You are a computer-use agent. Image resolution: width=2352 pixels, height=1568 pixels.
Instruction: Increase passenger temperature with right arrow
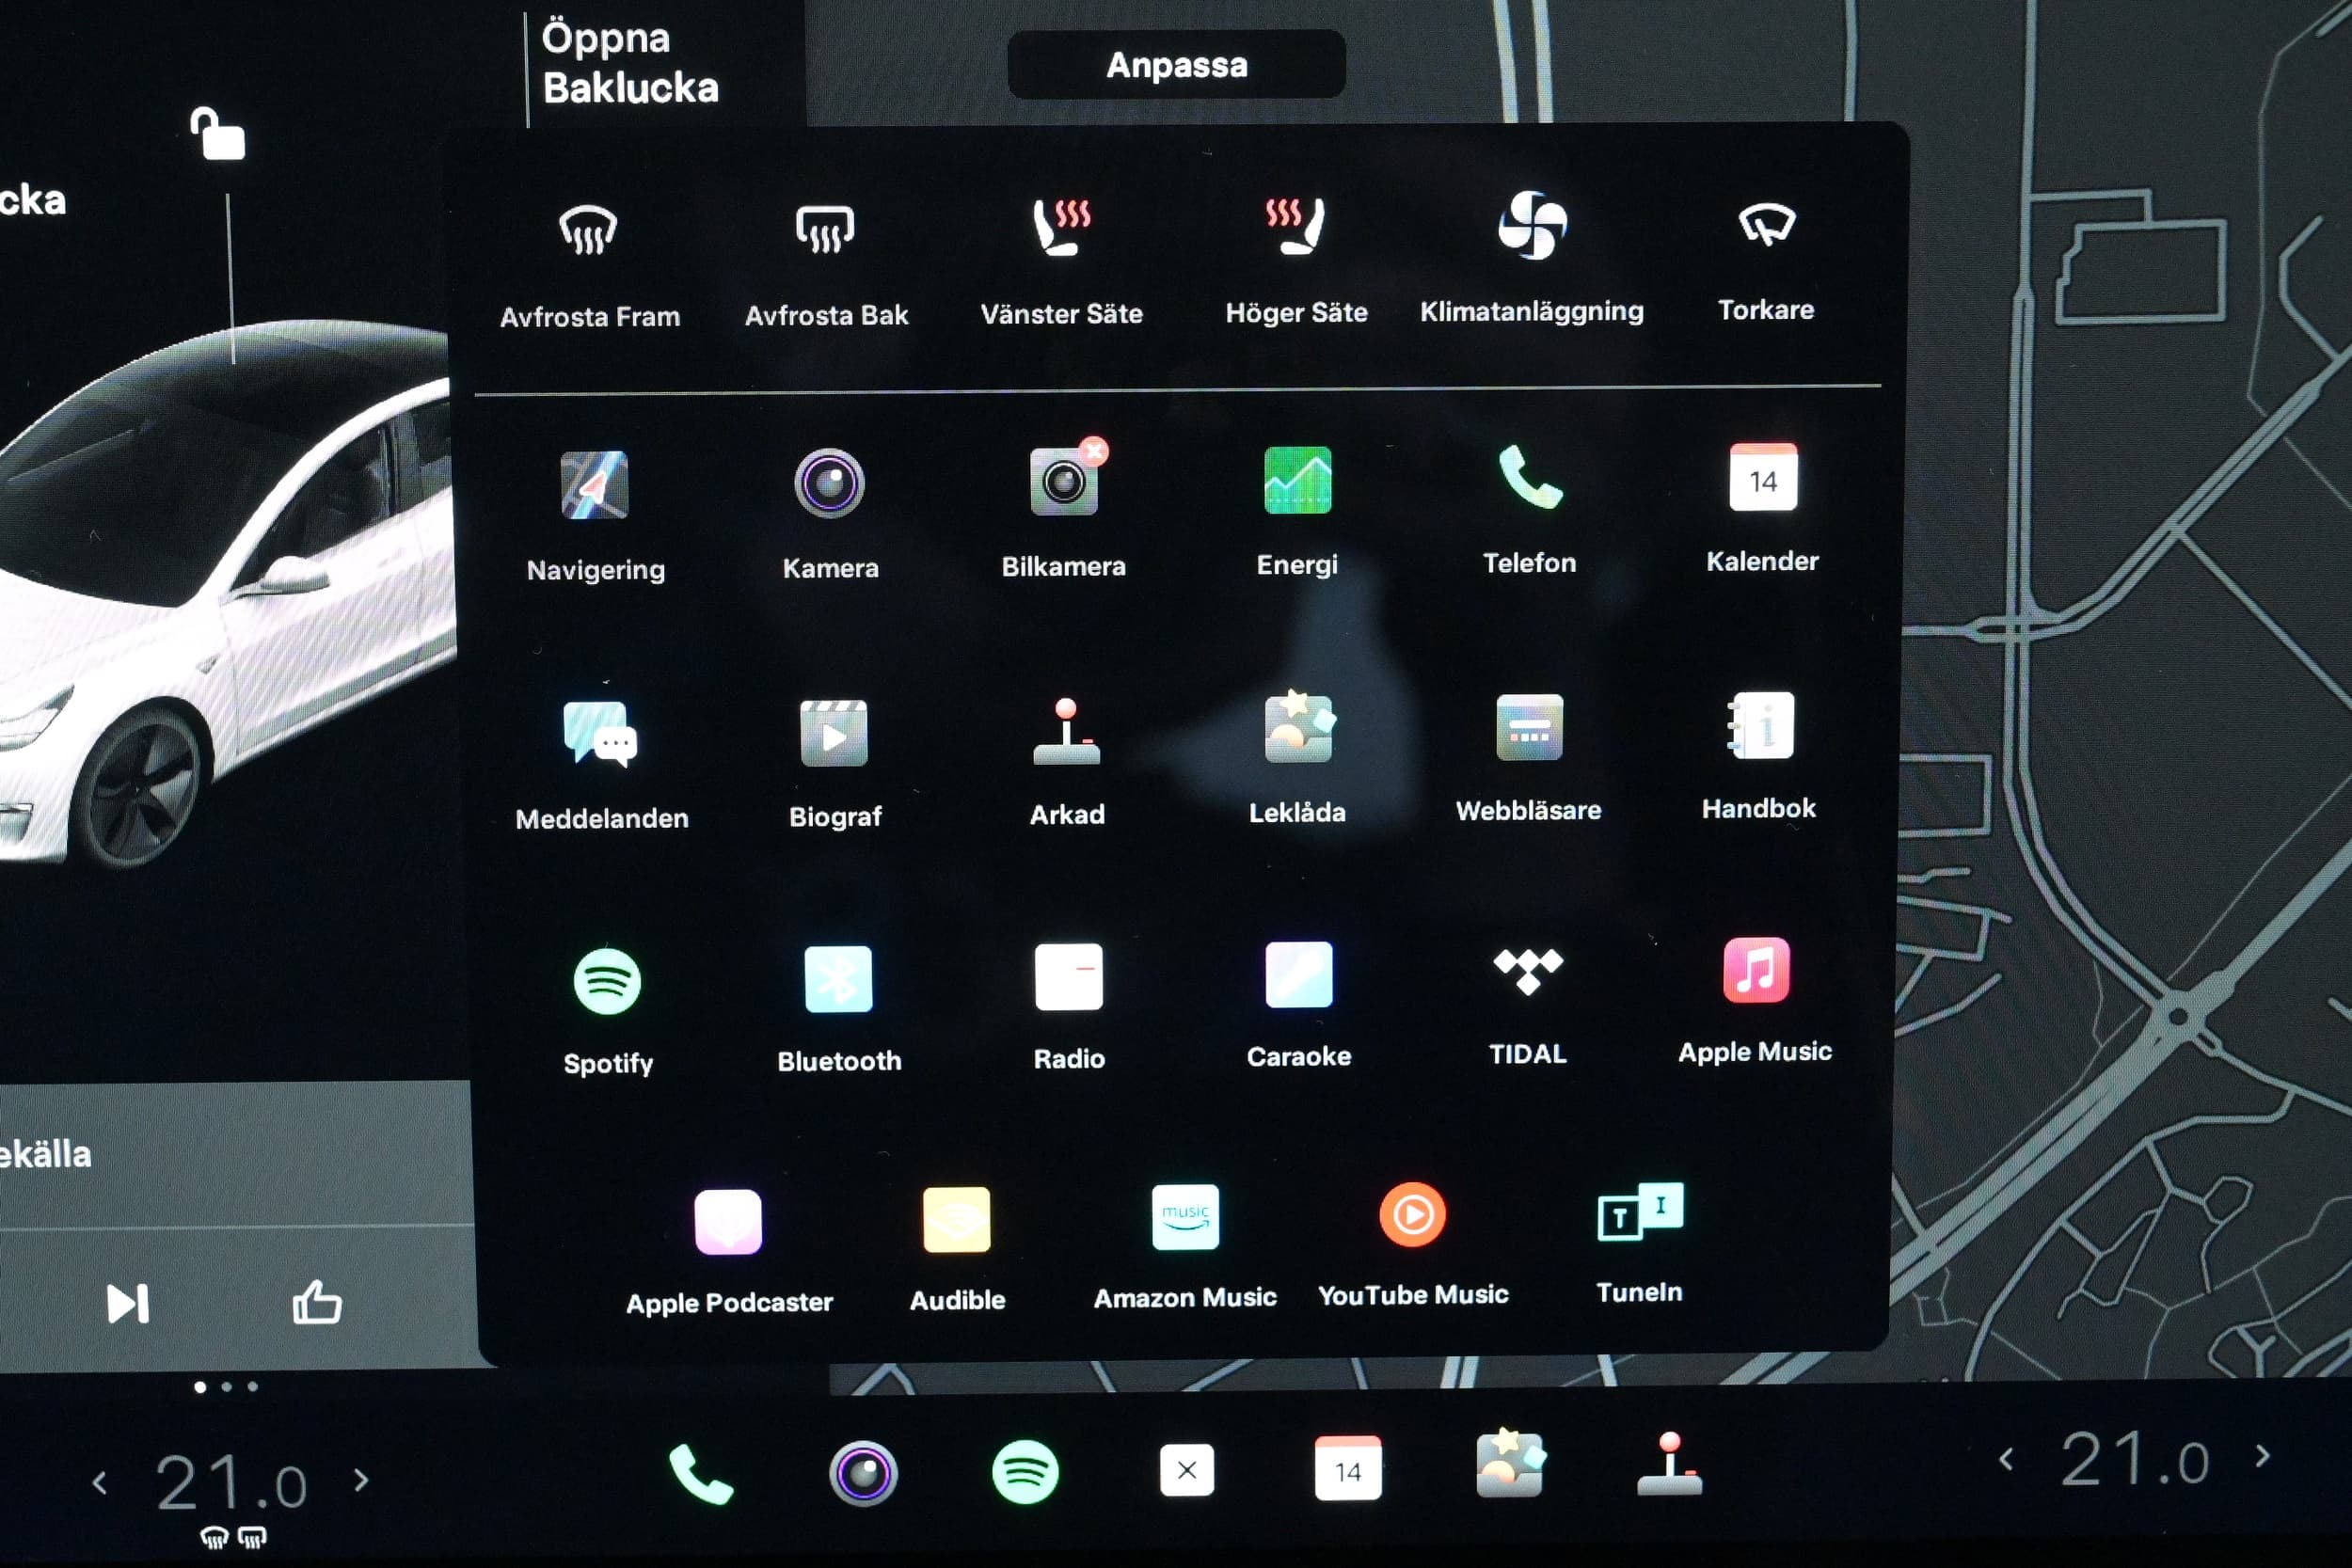pos(2263,1456)
